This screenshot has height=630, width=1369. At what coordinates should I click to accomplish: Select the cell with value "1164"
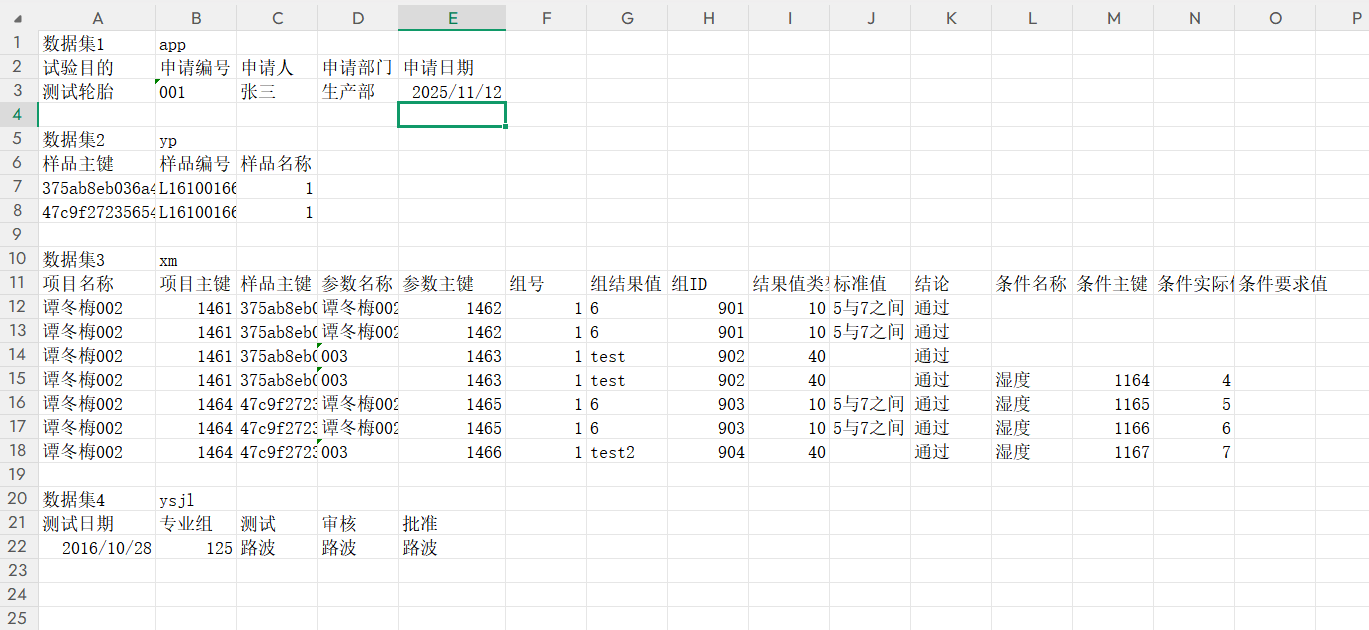pos(1113,379)
